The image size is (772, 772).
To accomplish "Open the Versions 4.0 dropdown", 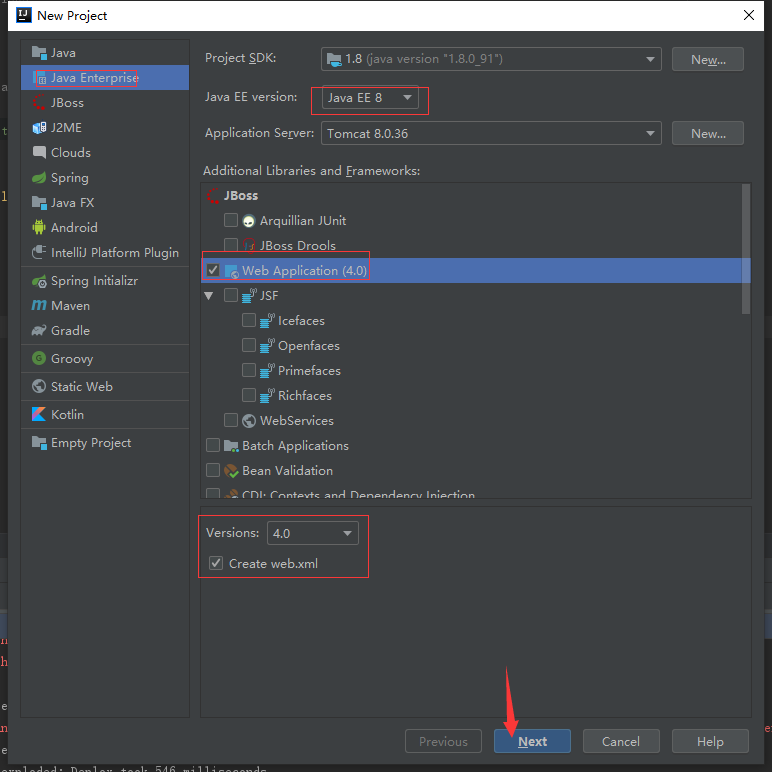I will (313, 533).
